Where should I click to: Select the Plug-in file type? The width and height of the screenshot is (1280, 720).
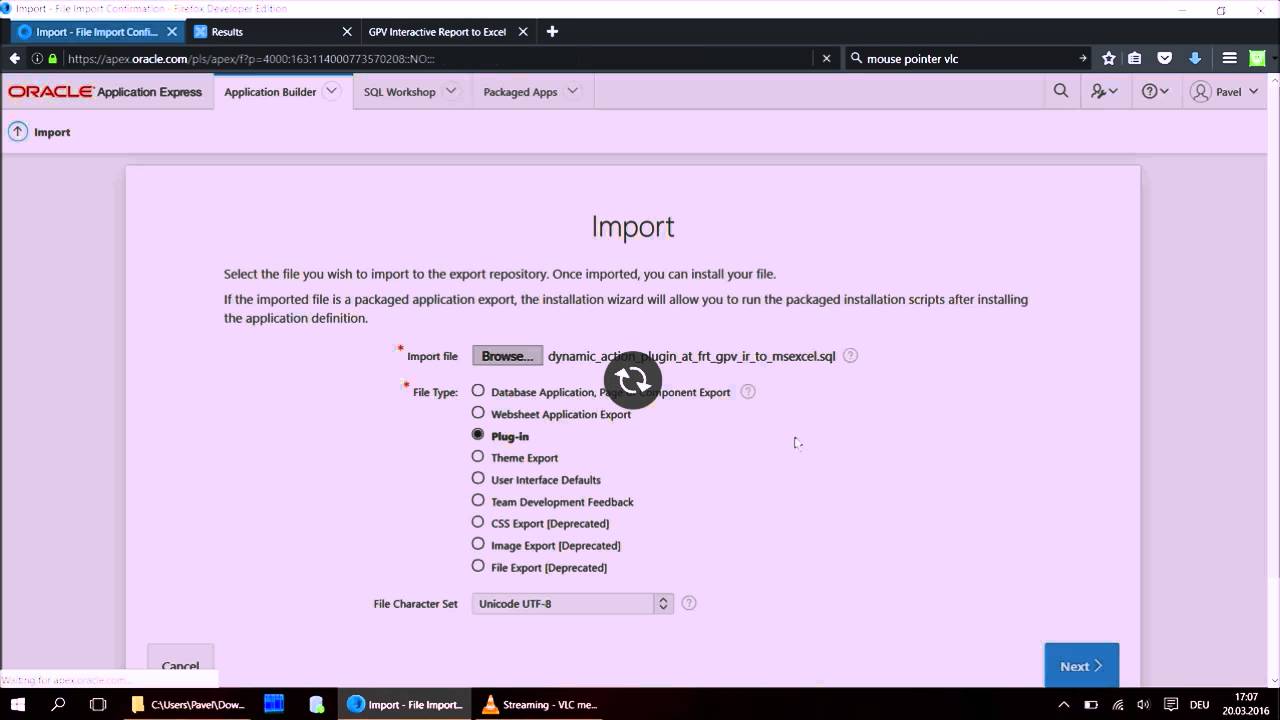(x=478, y=435)
